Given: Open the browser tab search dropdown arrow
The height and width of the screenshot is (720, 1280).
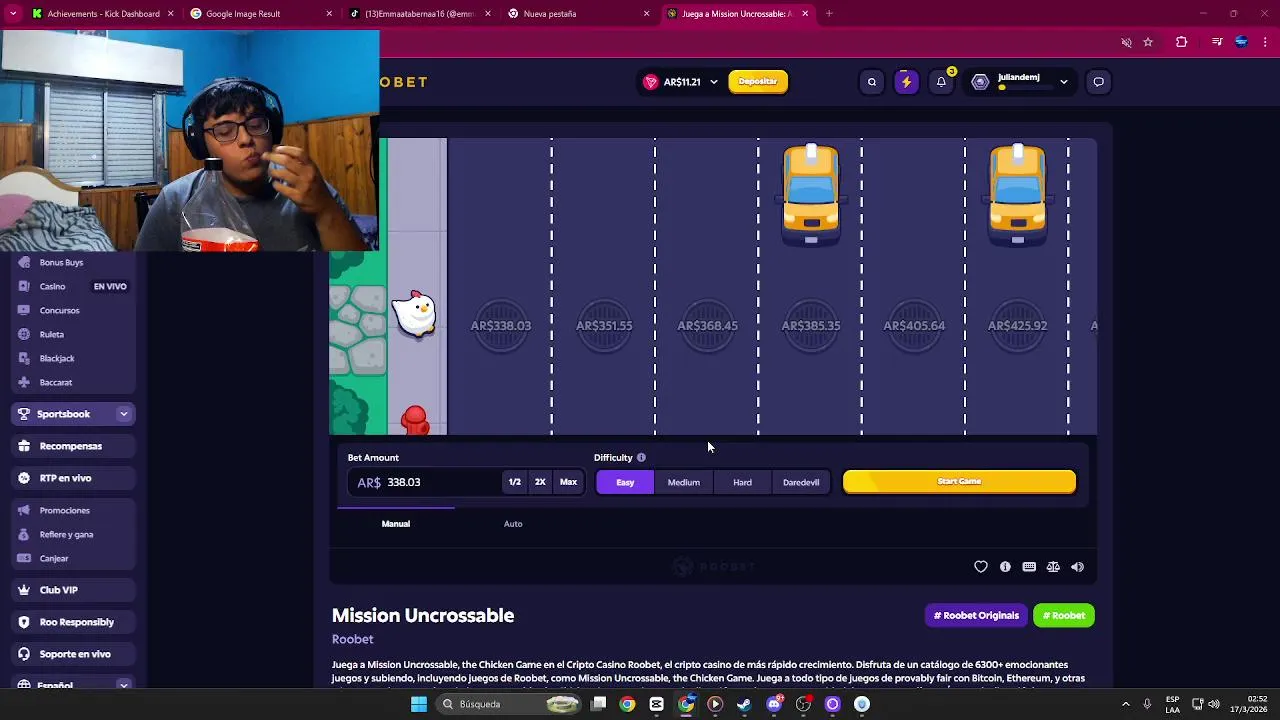Looking at the screenshot, I should tap(13, 14).
